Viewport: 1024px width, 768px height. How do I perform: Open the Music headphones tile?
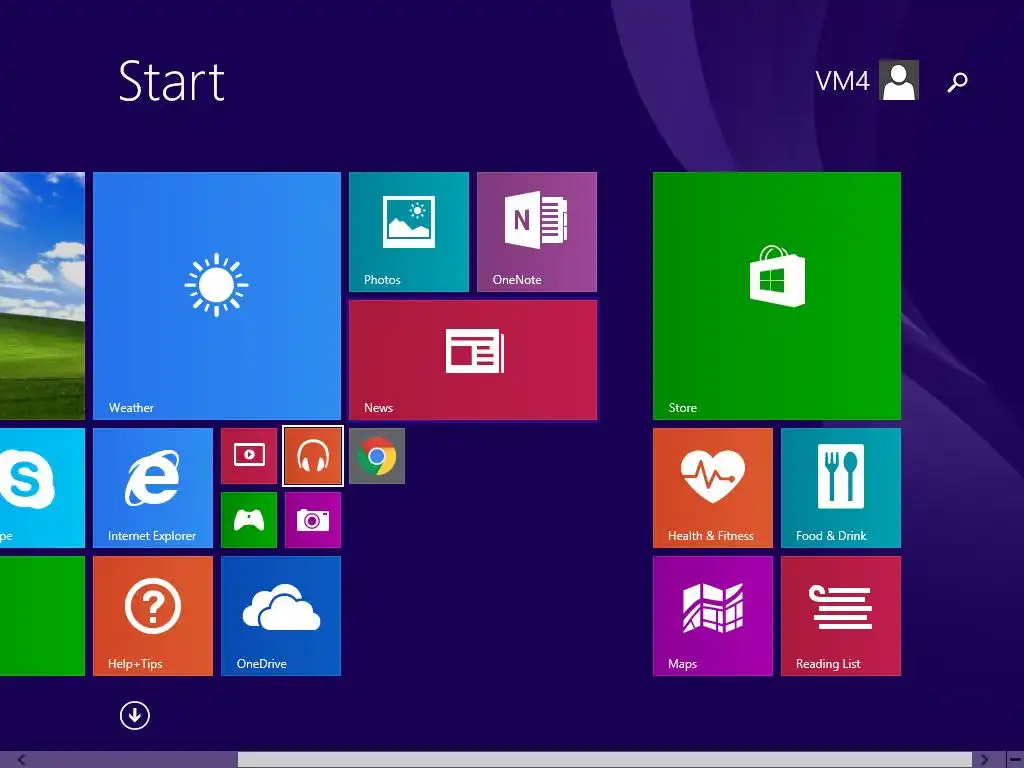click(313, 456)
